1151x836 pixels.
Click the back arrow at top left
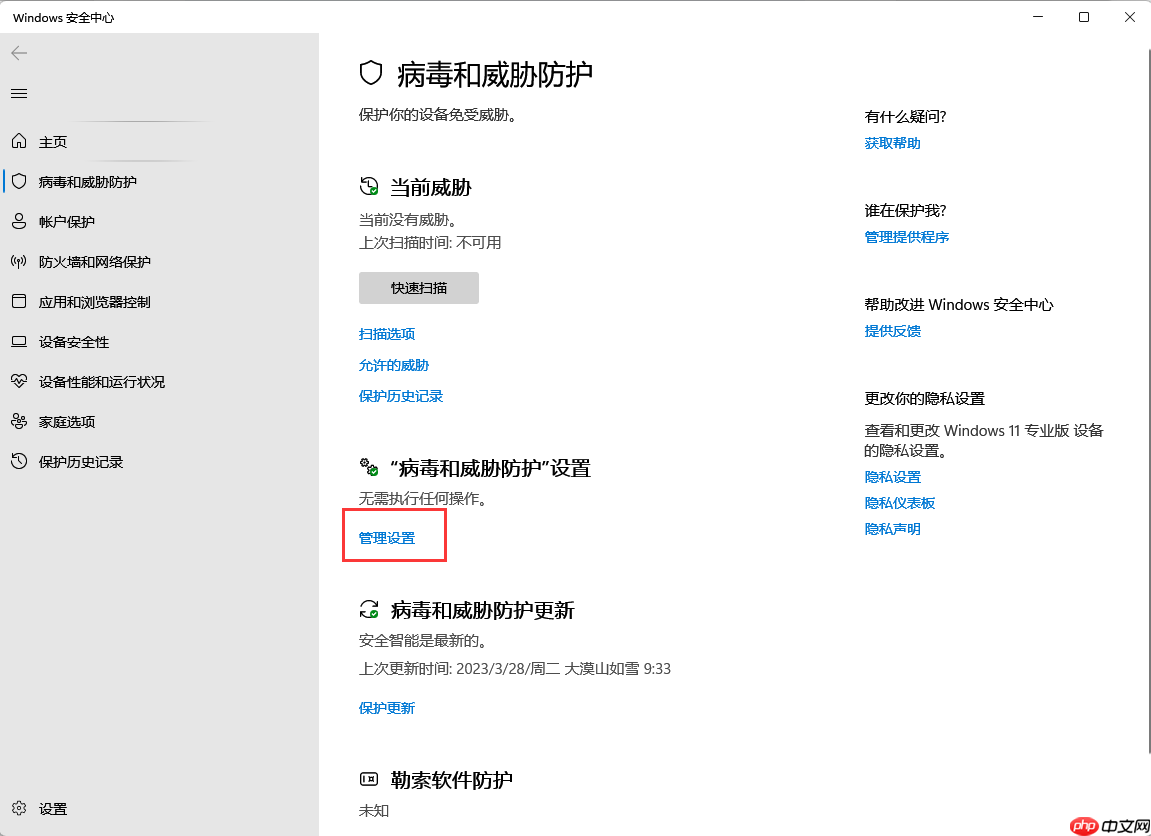tap(19, 53)
